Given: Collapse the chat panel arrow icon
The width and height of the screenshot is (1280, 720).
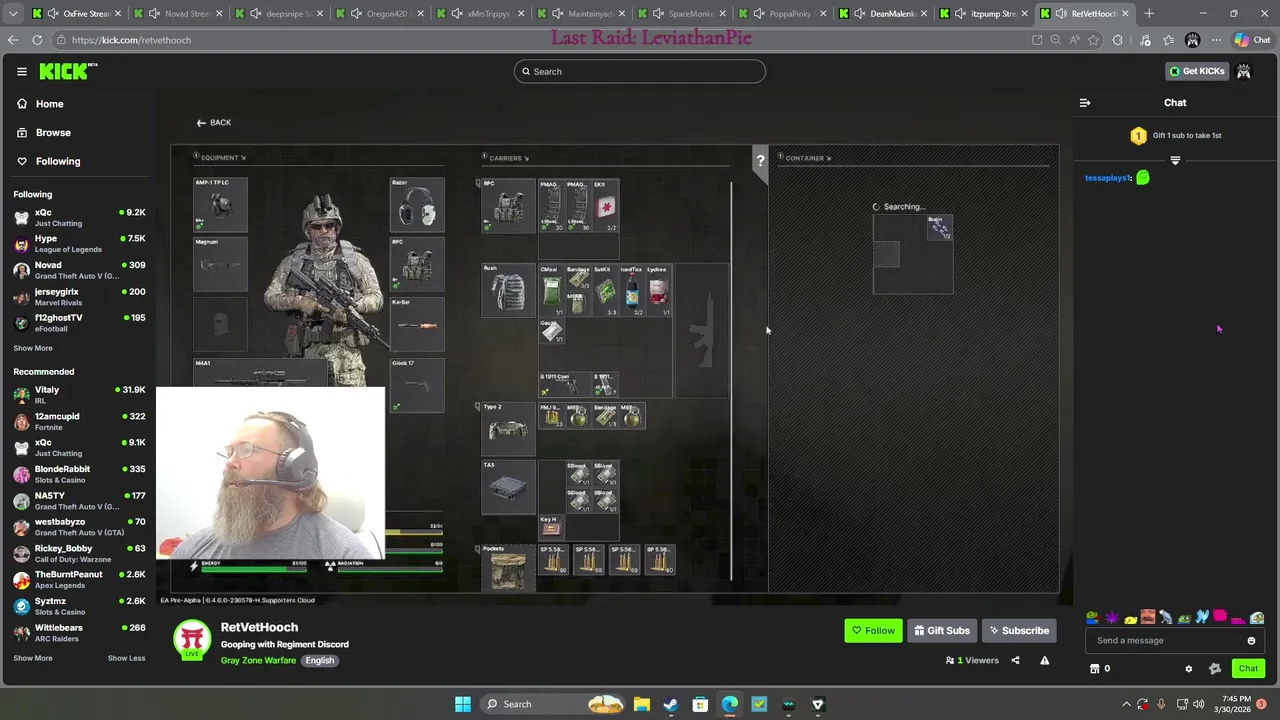Looking at the screenshot, I should [x=1085, y=102].
